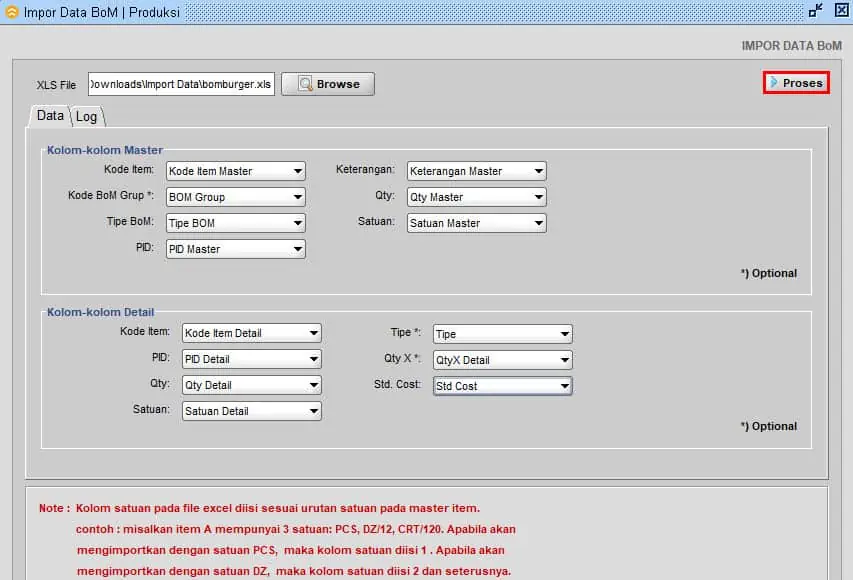The image size is (853, 580).
Task: Click the Browse button
Action: click(328, 84)
